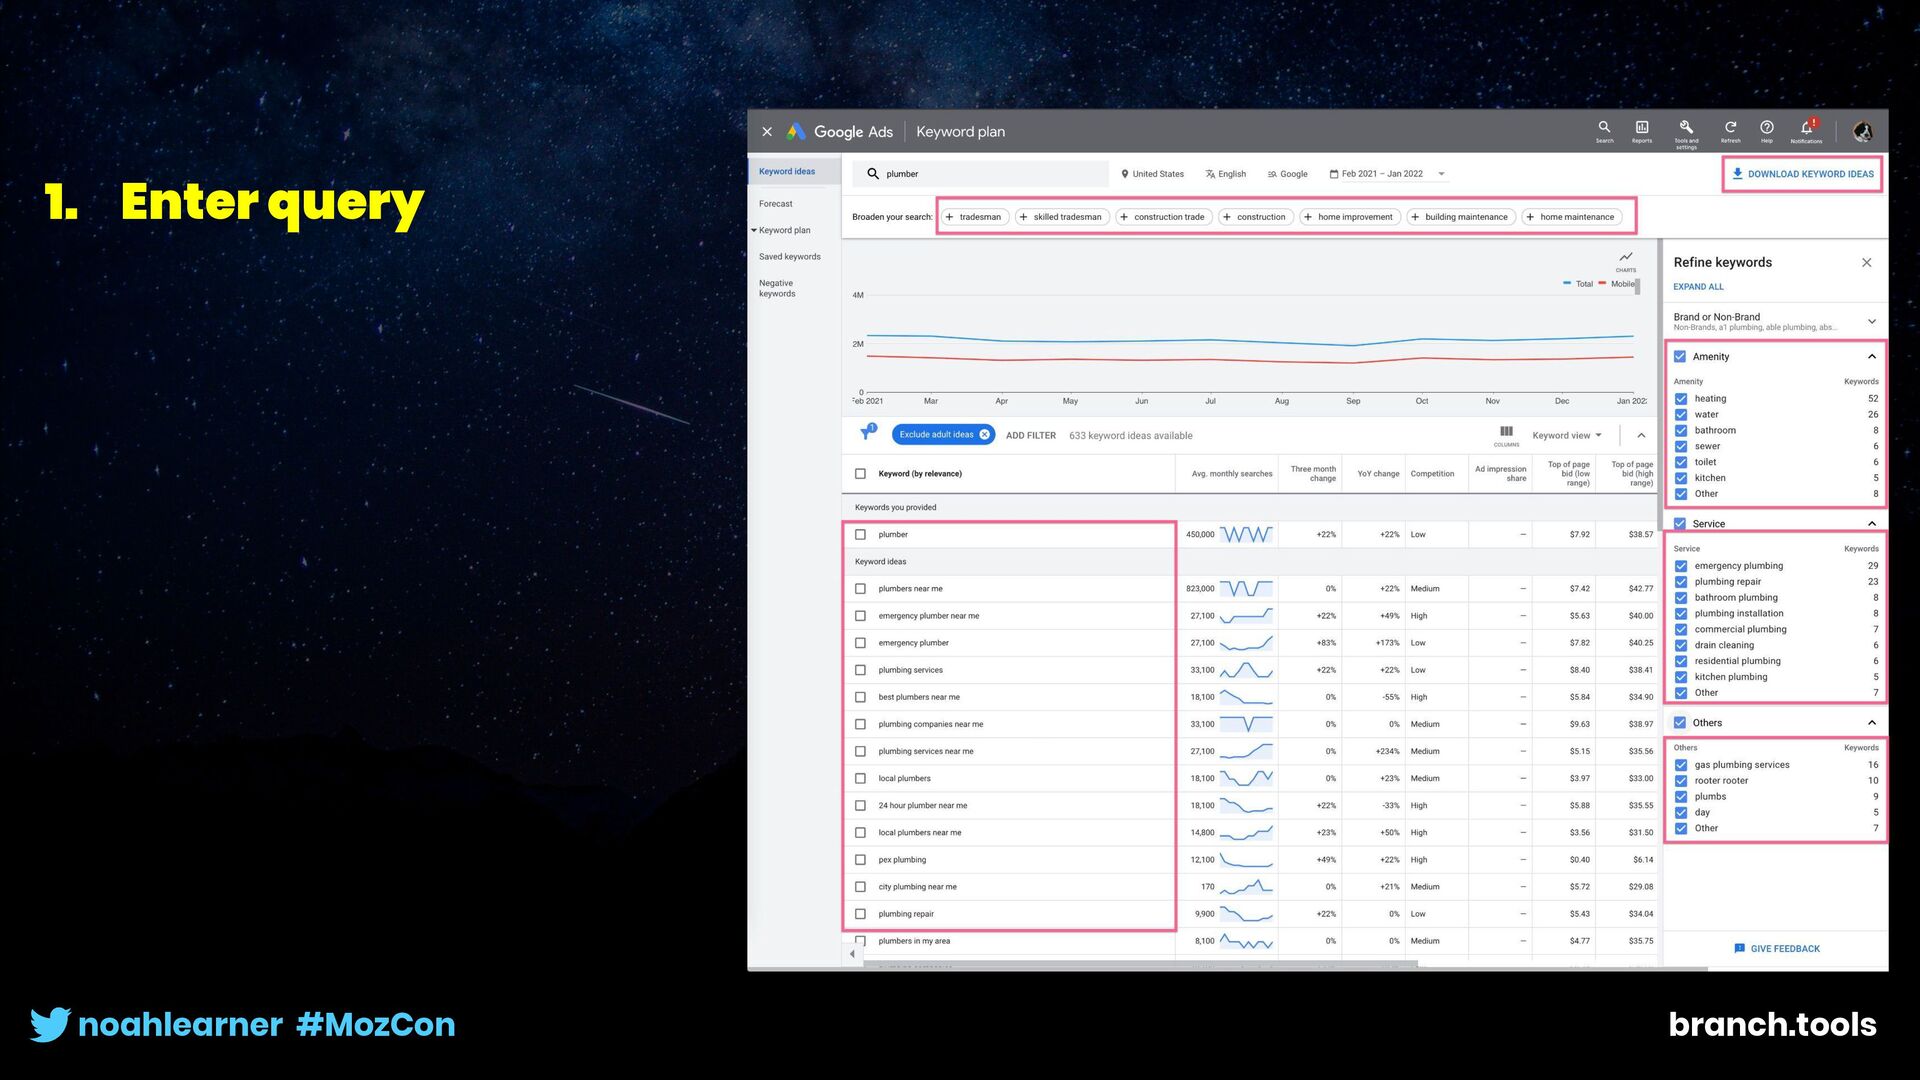Uncheck emergency plumbing service checkbox

pyautogui.click(x=1681, y=566)
